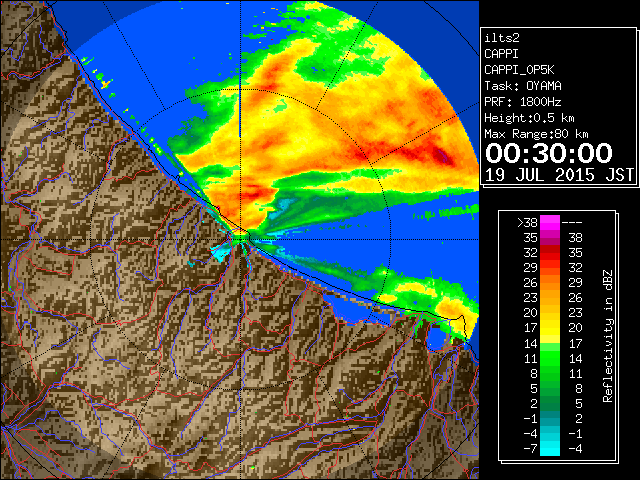The image size is (640, 480).
Task: Pick the yellow 17–20 dBZ legend swatch
Action: pyautogui.click(x=550, y=328)
